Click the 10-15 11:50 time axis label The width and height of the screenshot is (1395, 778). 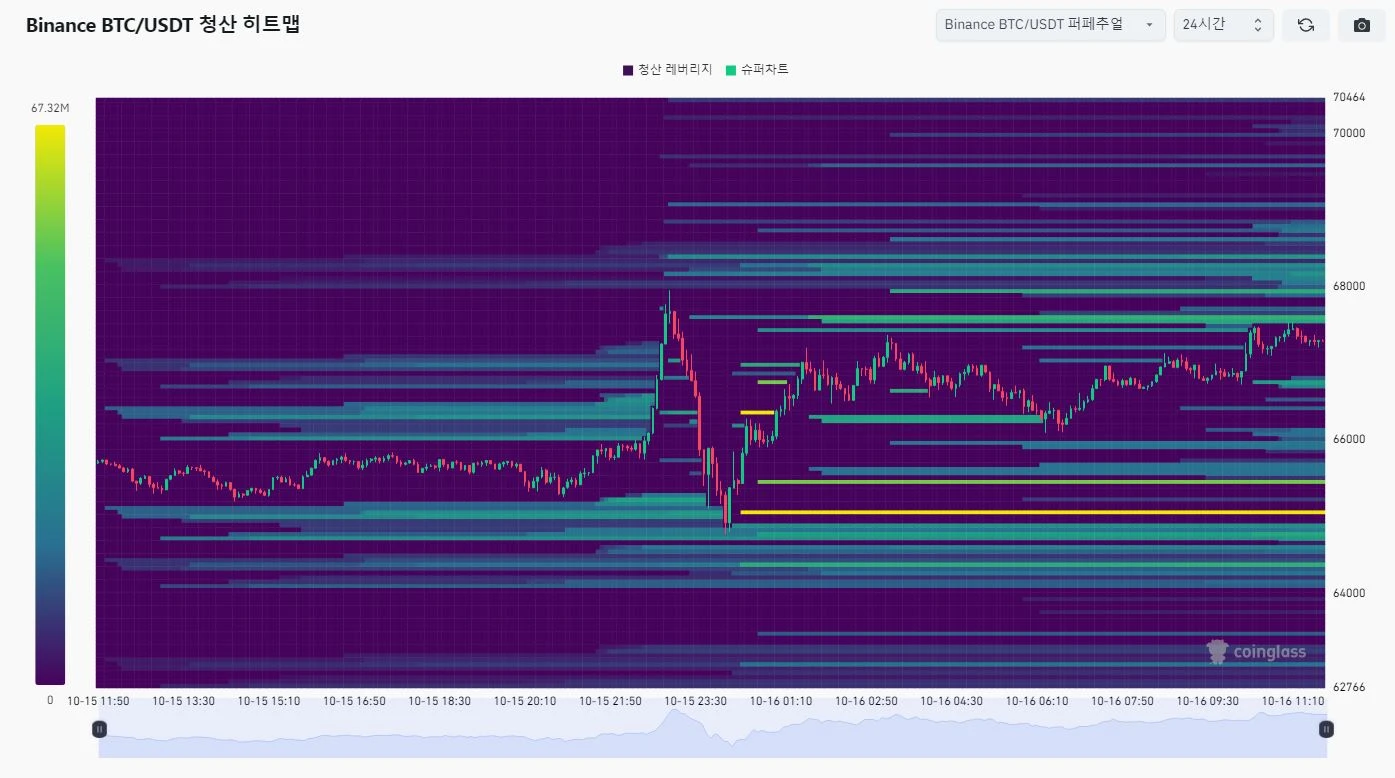(98, 701)
